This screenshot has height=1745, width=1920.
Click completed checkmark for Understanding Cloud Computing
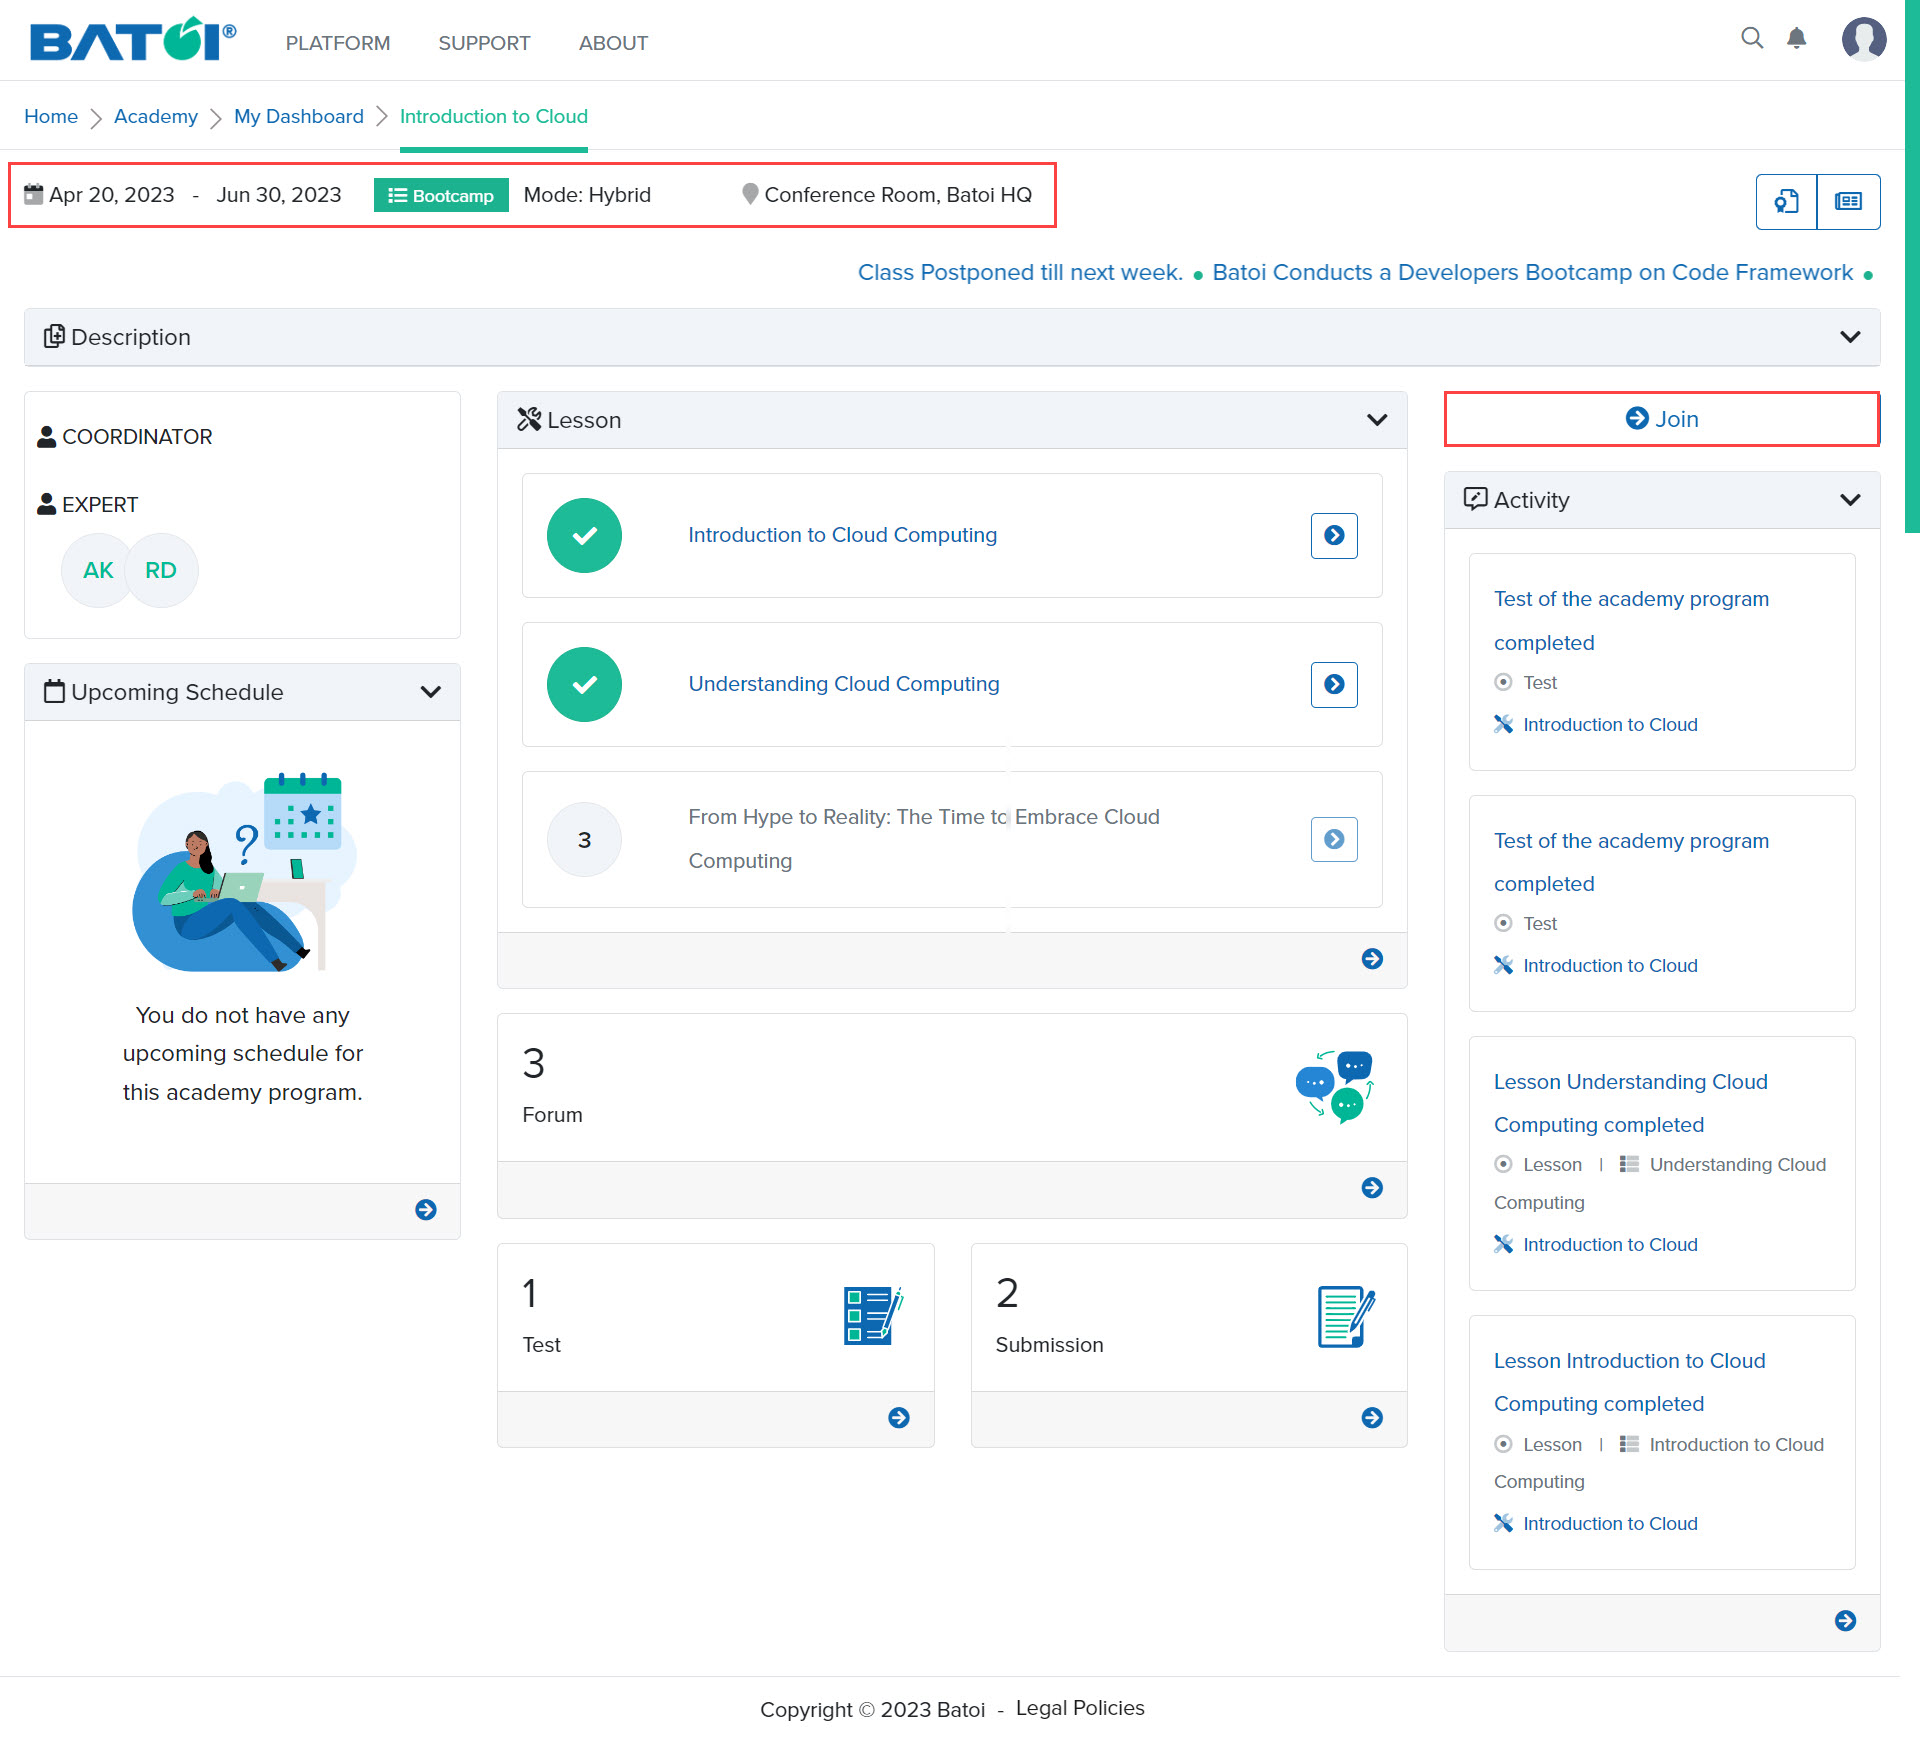point(584,684)
